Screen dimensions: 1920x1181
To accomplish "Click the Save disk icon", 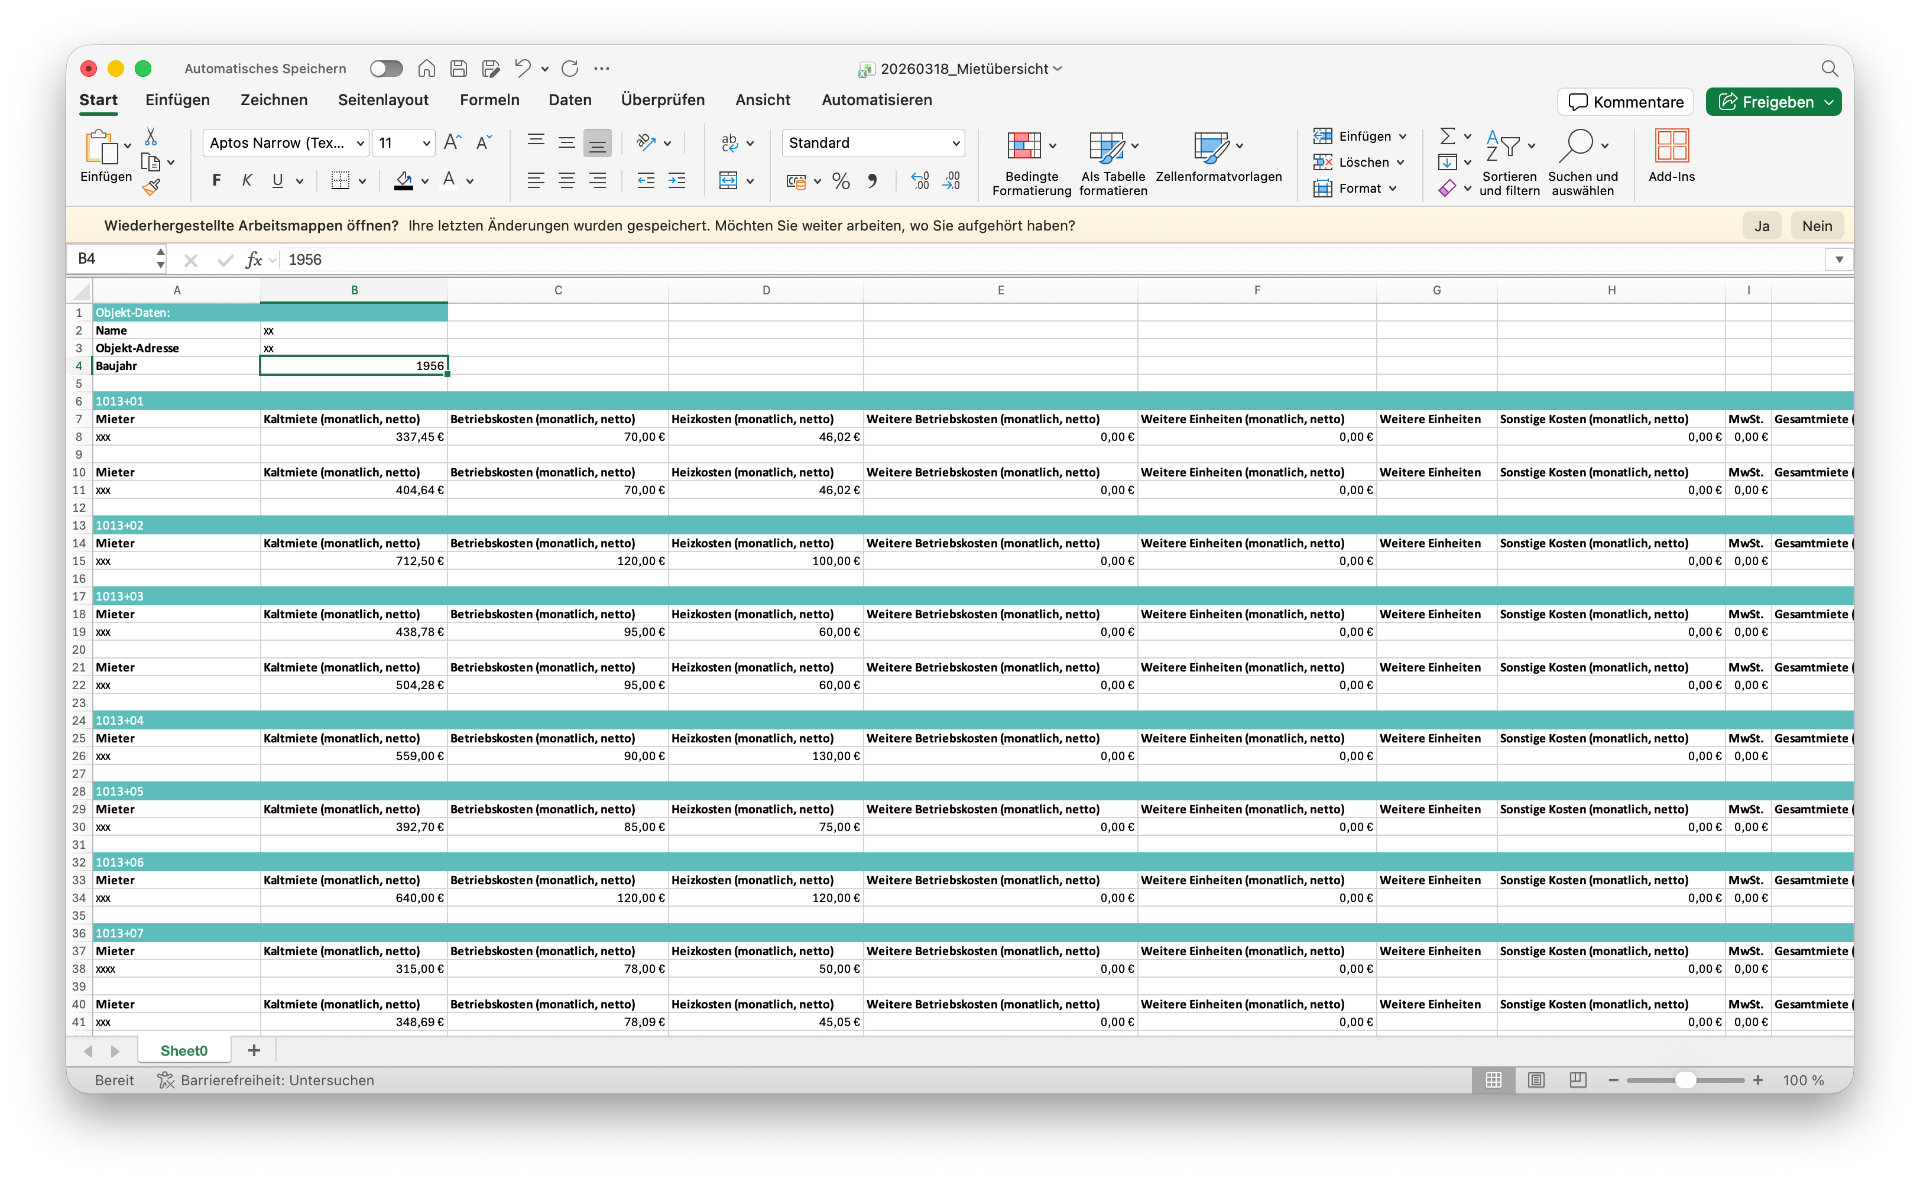I will click(459, 68).
